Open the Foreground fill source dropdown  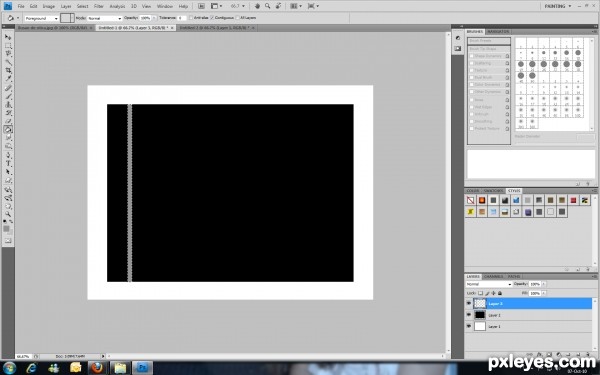coord(41,18)
